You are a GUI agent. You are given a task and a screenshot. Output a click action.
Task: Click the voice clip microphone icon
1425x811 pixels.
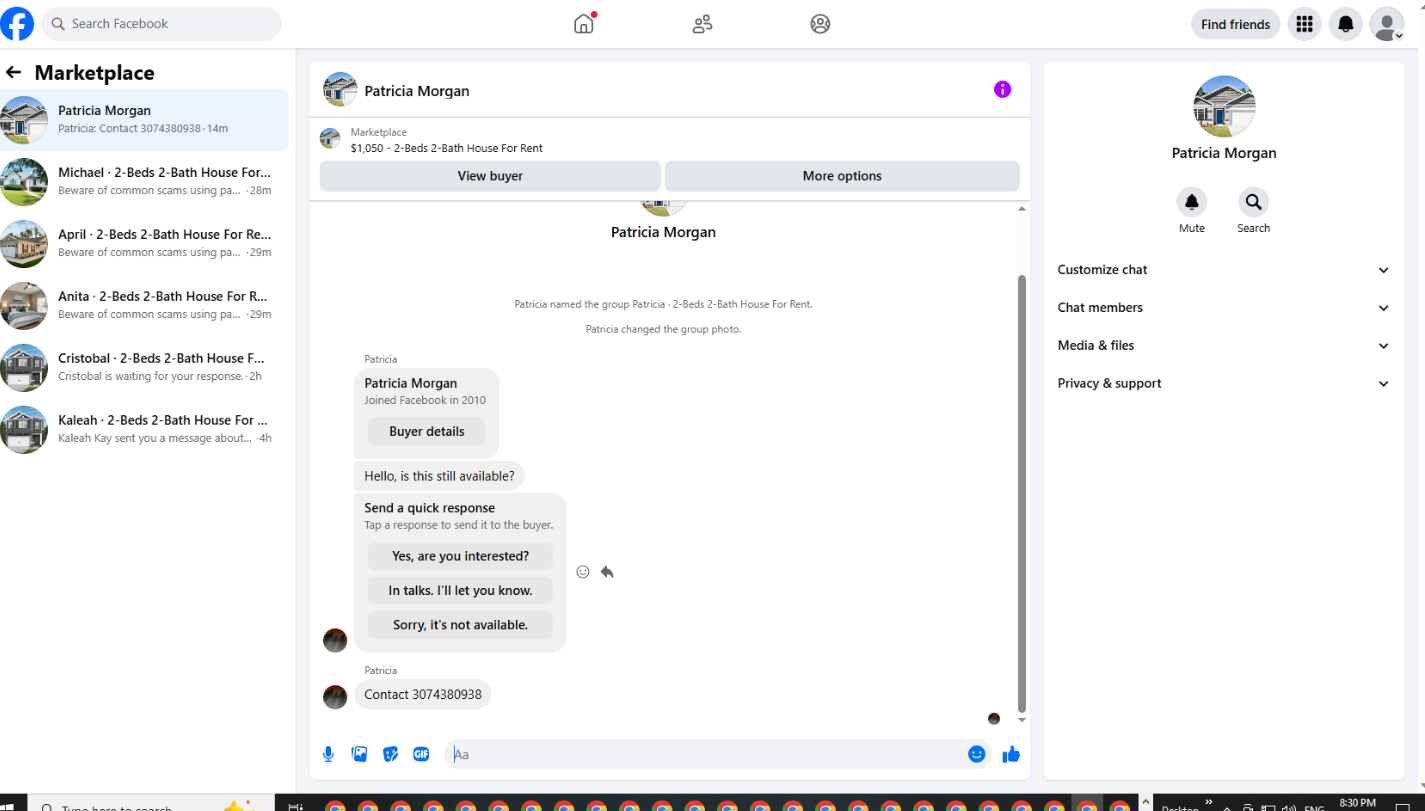328,754
